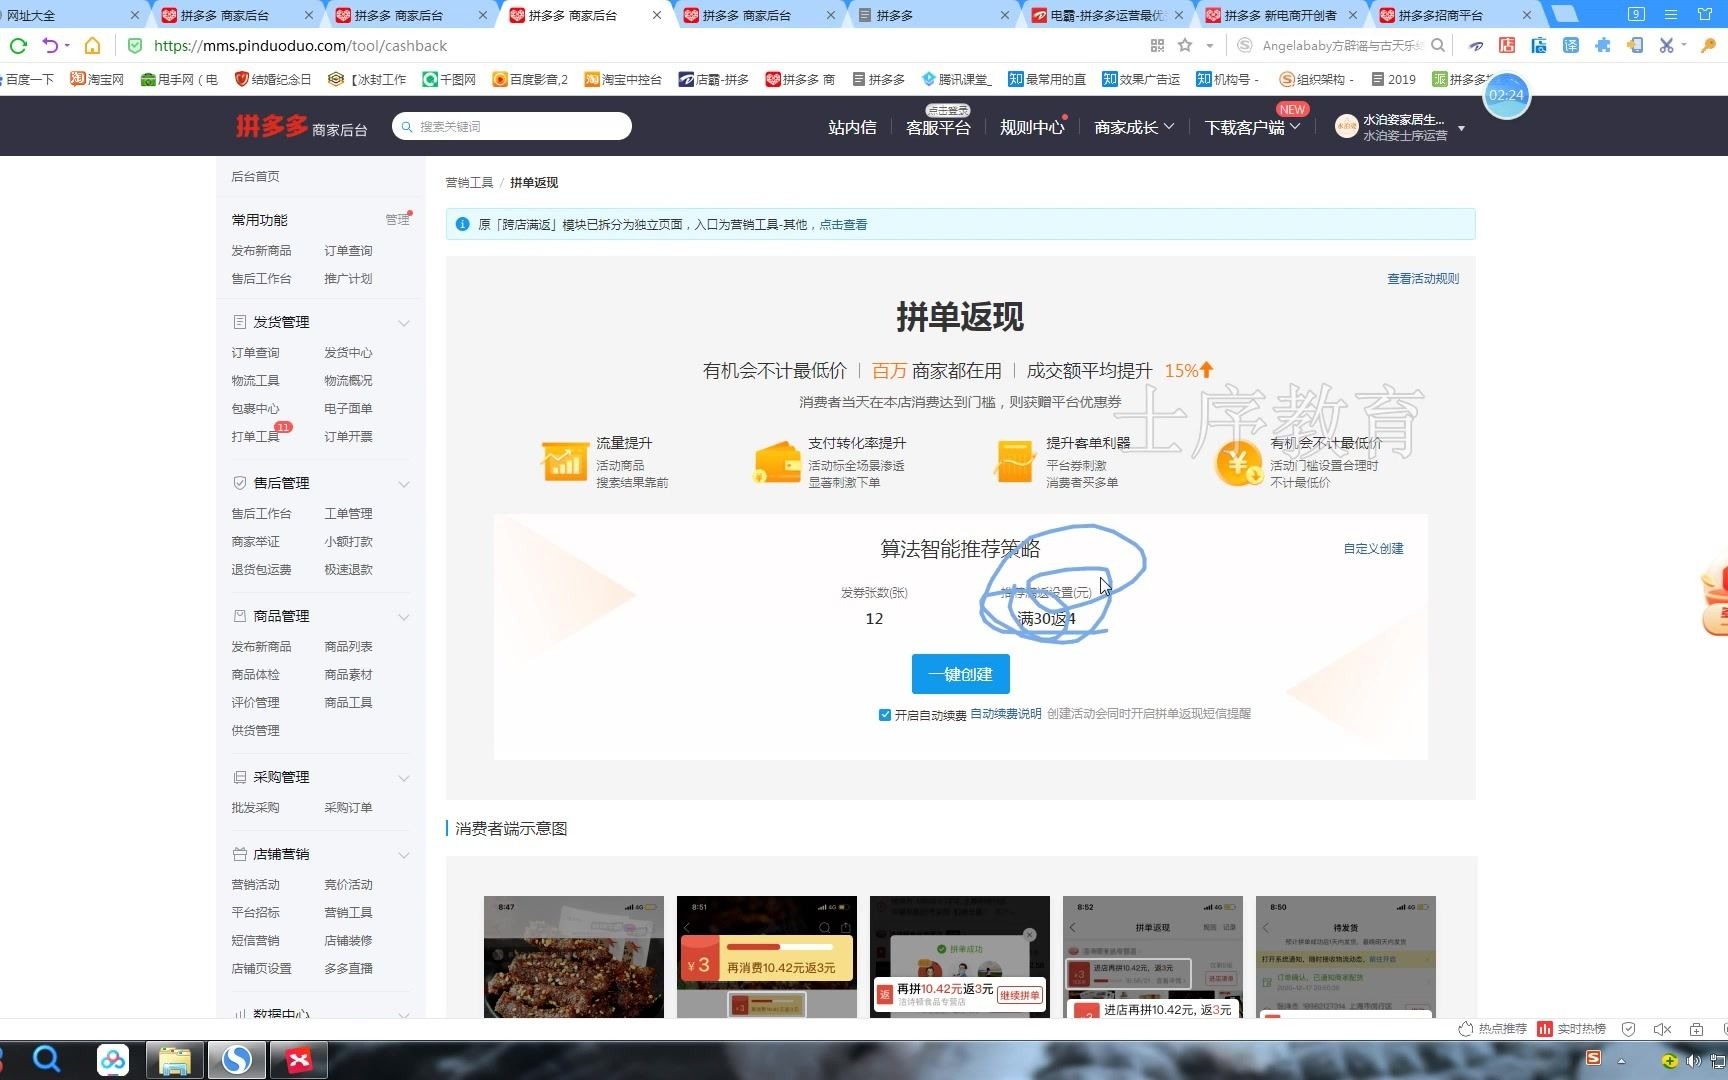This screenshot has height=1080, width=1728.
Task: Open the 自动续费说明 link
Action: point(1006,714)
